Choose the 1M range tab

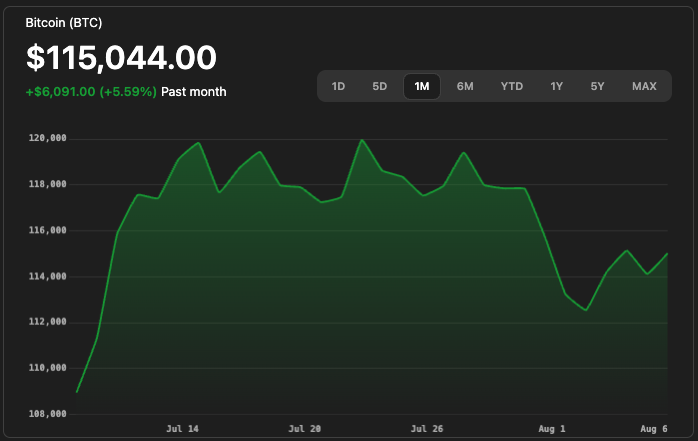[x=422, y=86]
